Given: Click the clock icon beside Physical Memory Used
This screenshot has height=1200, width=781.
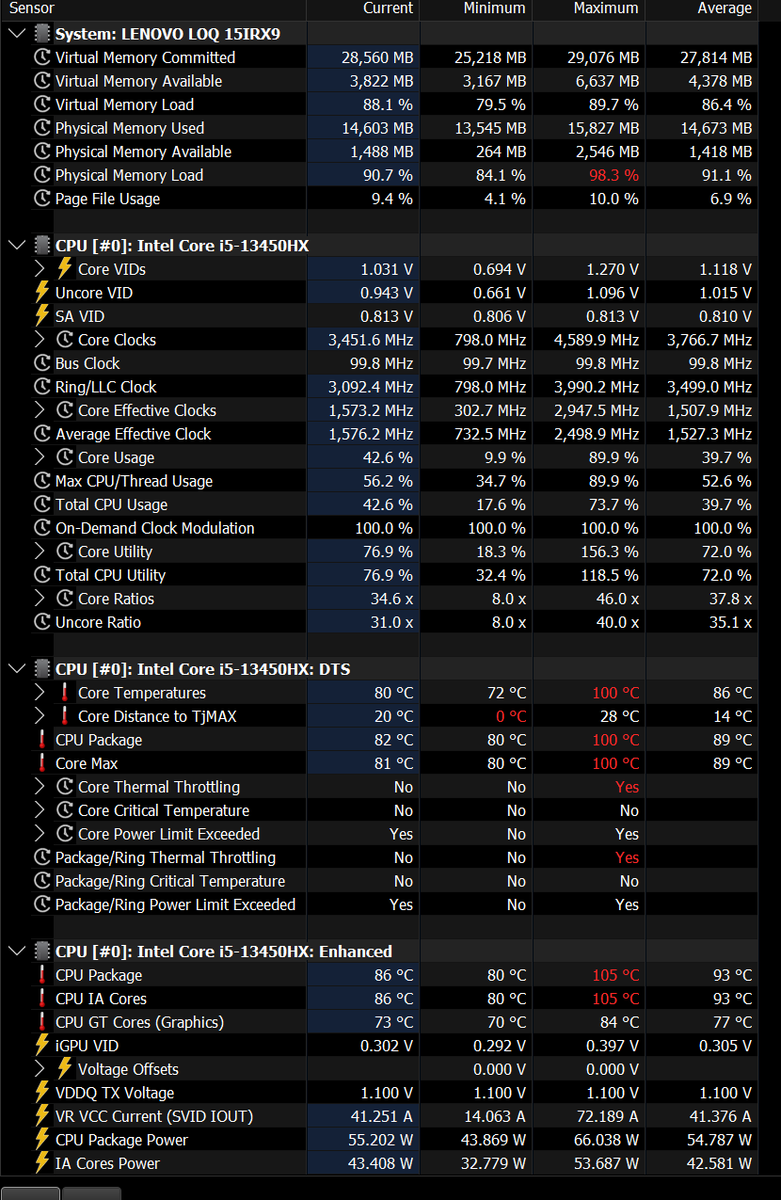Looking at the screenshot, I should pyautogui.click(x=42, y=128).
